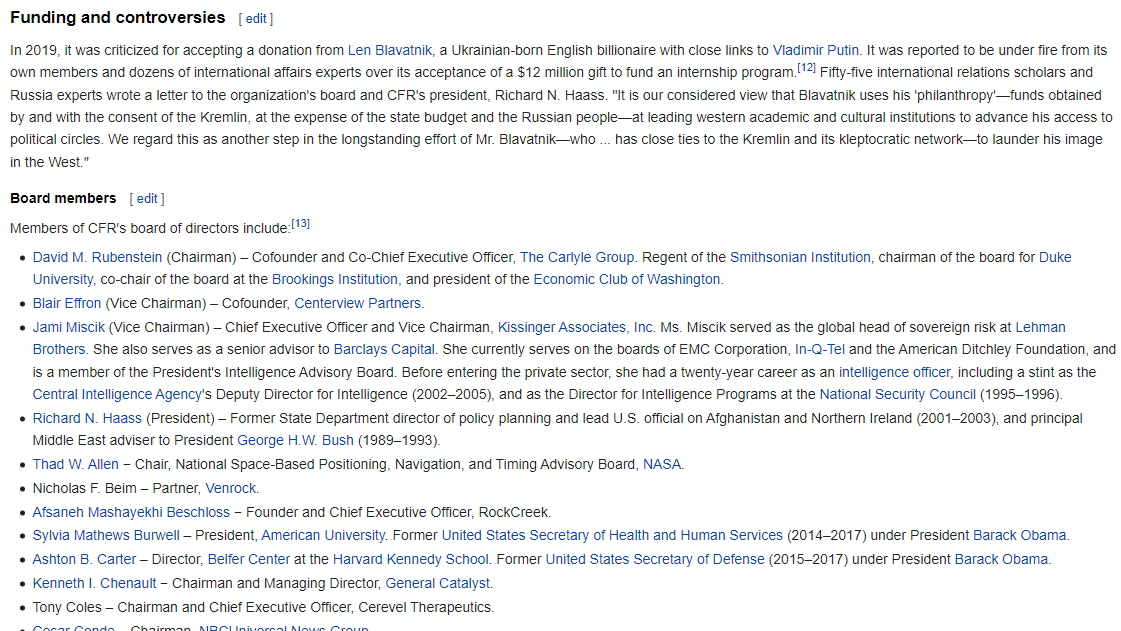Go to Smithsonian Institution article
Screen dimensions: 1121x631
[800, 257]
